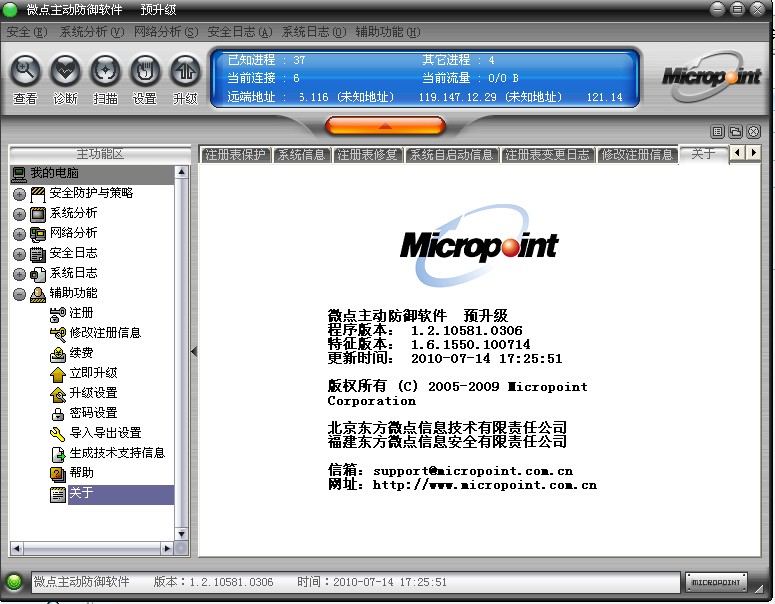This screenshot has height=604, width=775.
Task: Switch to the 系统自启动信息 tab
Action: pyautogui.click(x=452, y=155)
